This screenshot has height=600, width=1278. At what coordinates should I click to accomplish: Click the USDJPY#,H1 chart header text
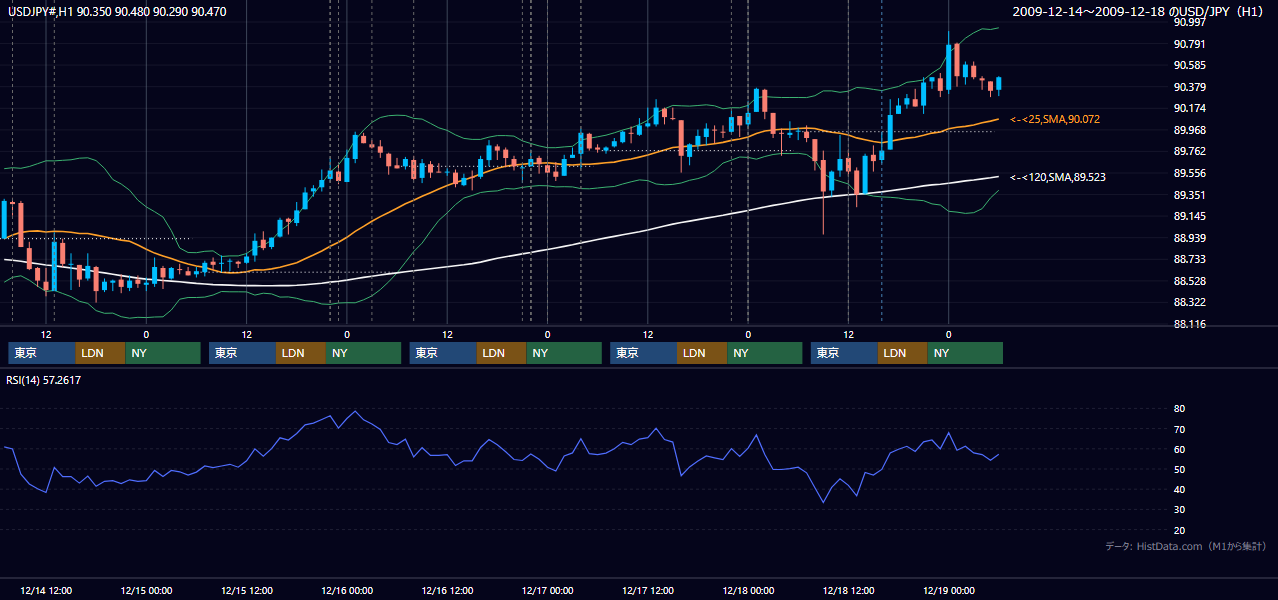coord(115,11)
